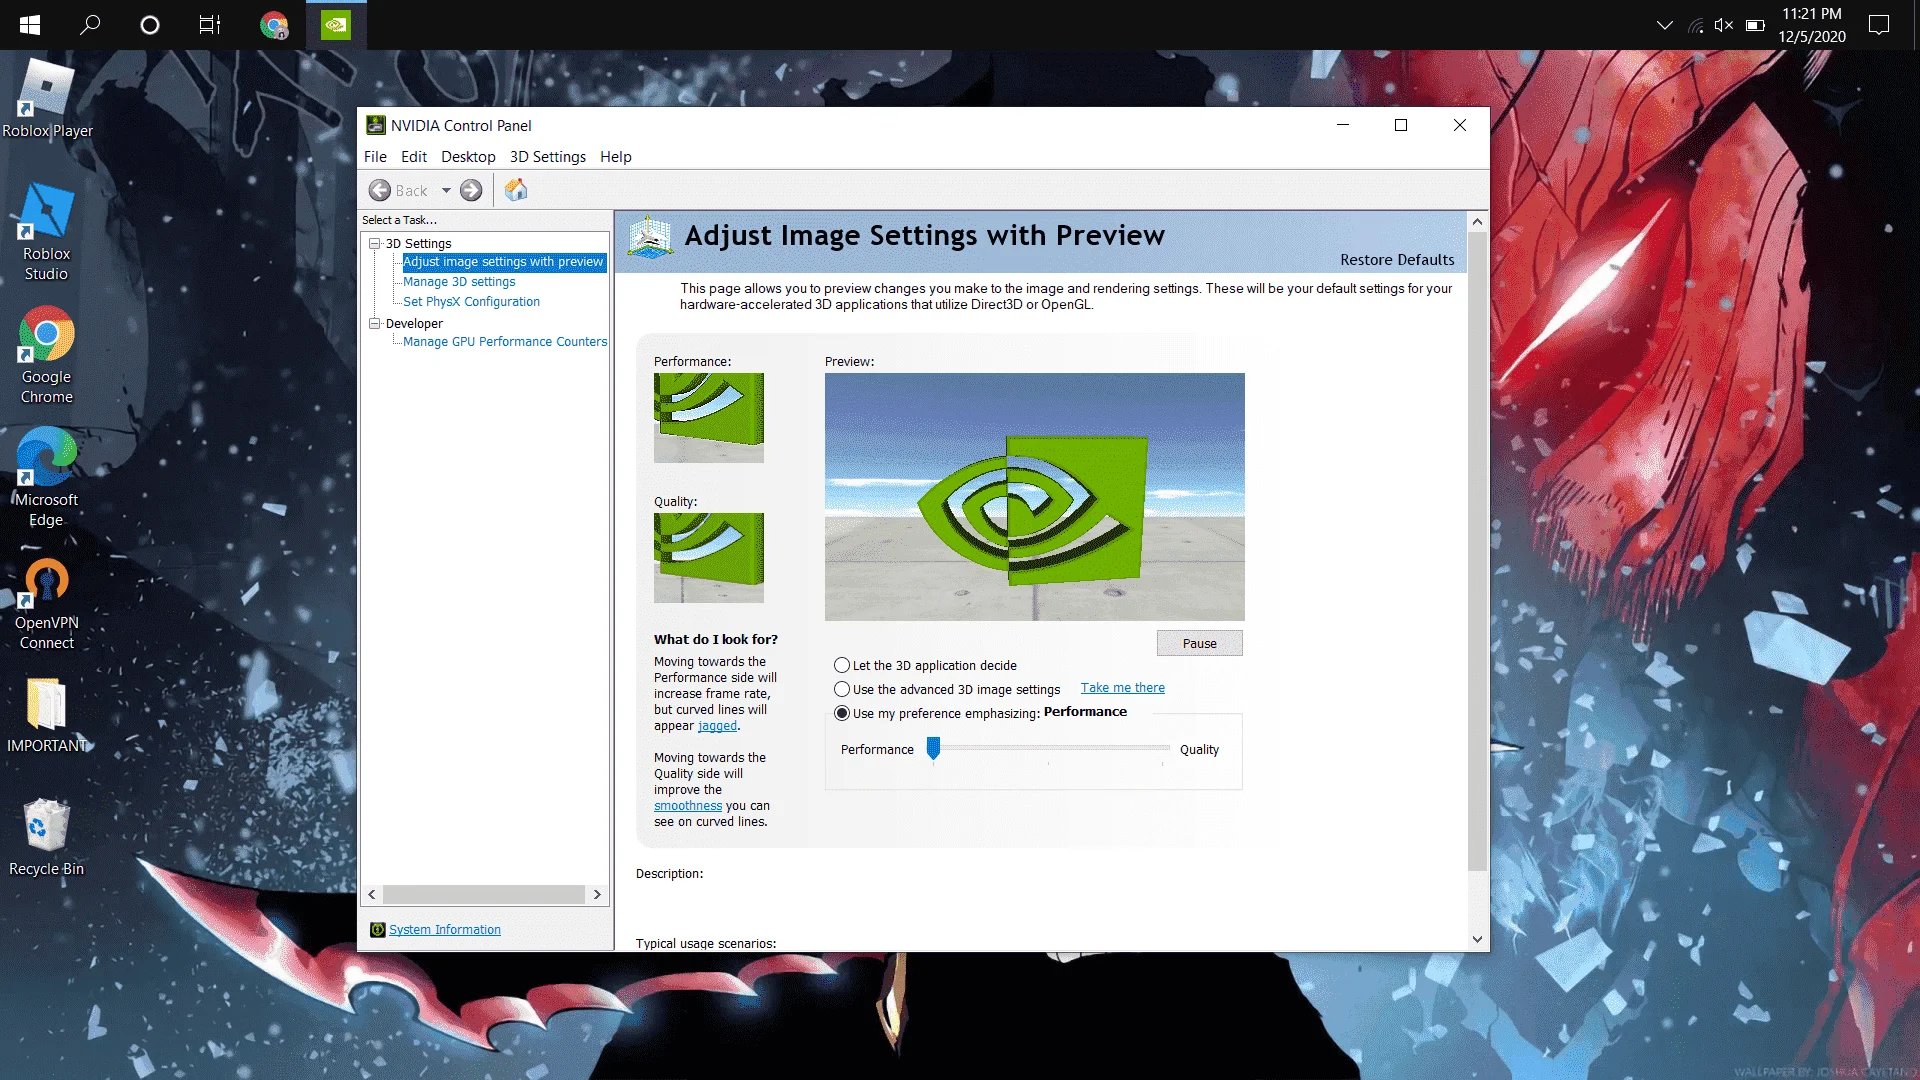The image size is (1920, 1080).
Task: Click the Roblox Player desktop icon
Action: (47, 98)
